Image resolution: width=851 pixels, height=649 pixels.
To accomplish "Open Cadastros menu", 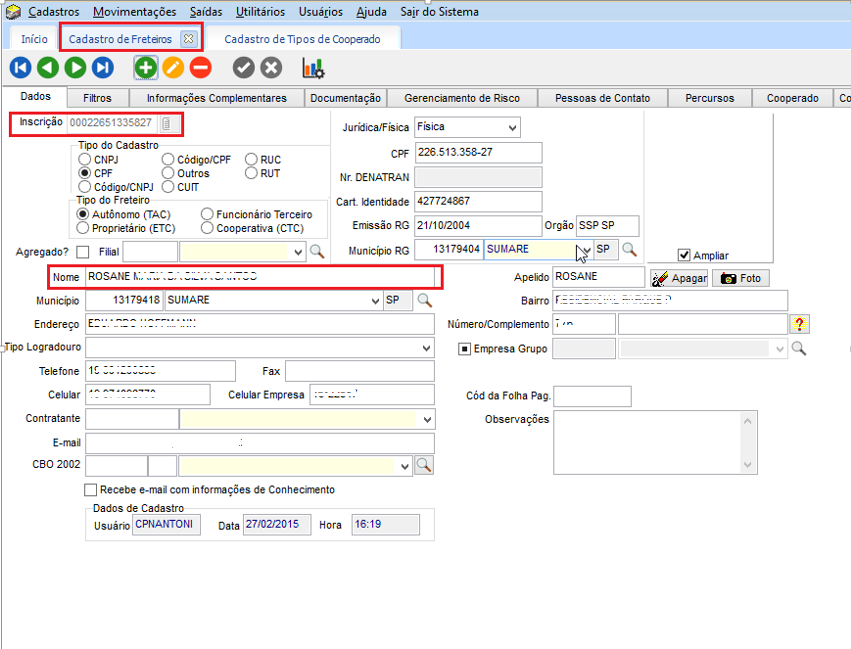I will 54,11.
